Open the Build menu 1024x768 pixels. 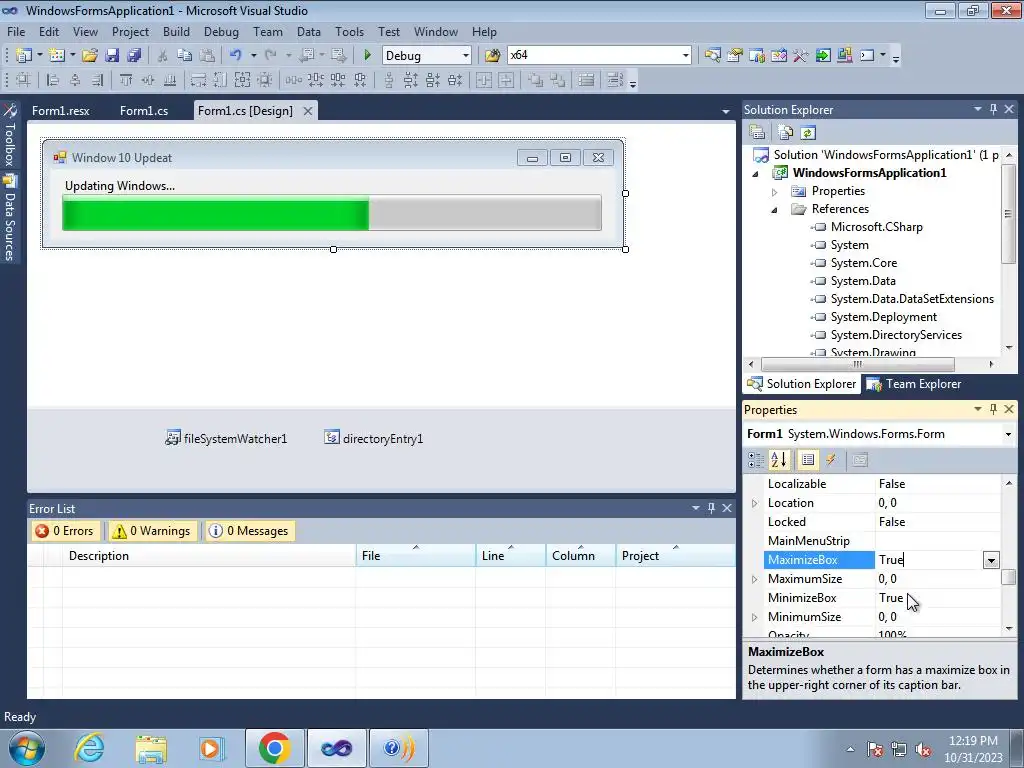176,31
